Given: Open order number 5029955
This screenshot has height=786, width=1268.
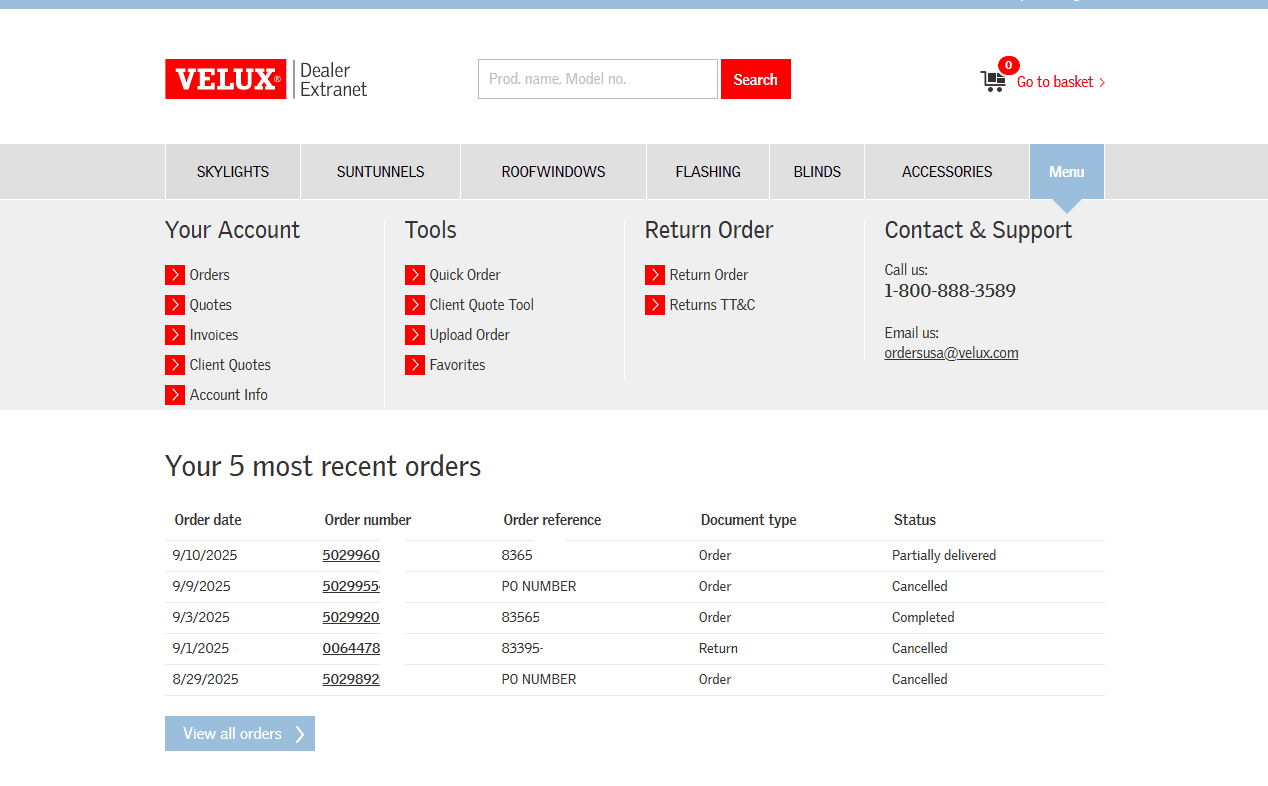Looking at the screenshot, I should coord(351,586).
